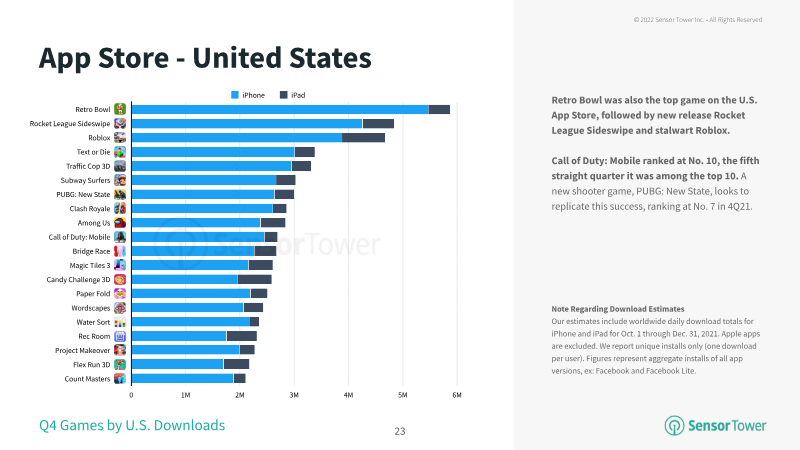
Task: Click the Text or Die label
Action: [x=93, y=152]
